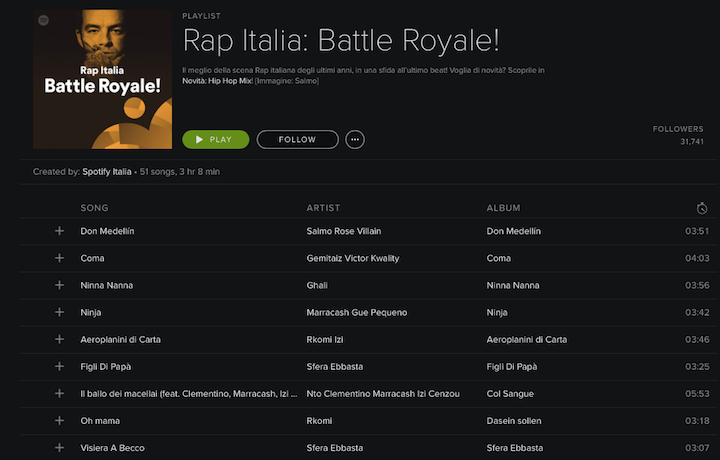Sort the list by Album column header
This screenshot has height=460, width=720.
[503, 208]
